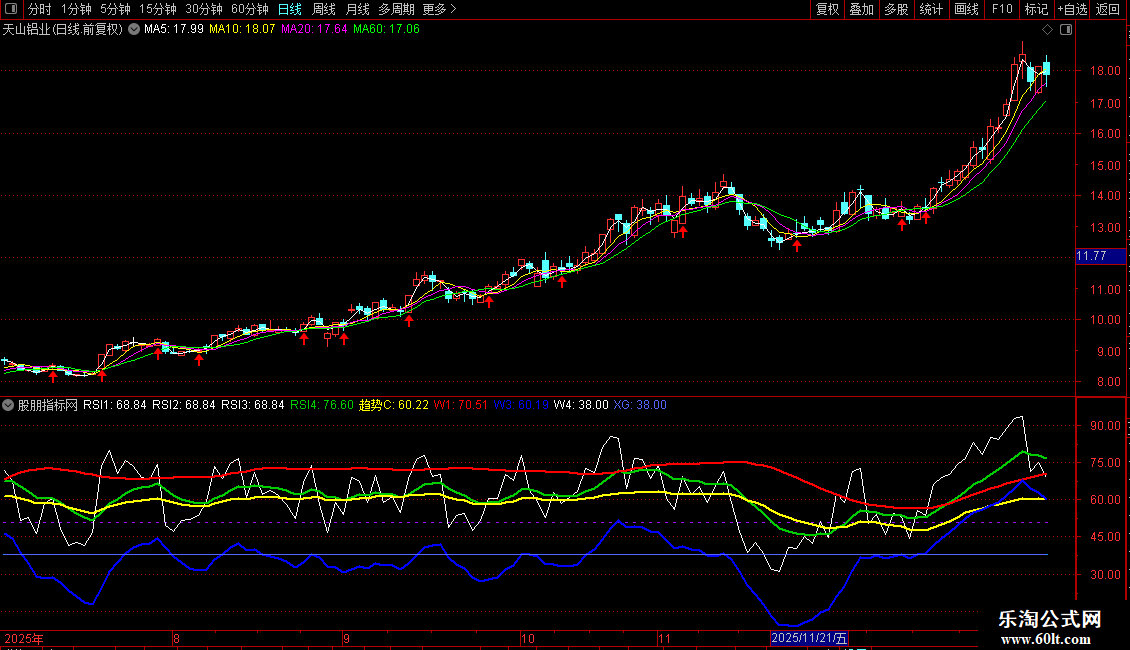Select the 日线 daily chart tab
The width and height of the screenshot is (1130, 650).
point(290,9)
